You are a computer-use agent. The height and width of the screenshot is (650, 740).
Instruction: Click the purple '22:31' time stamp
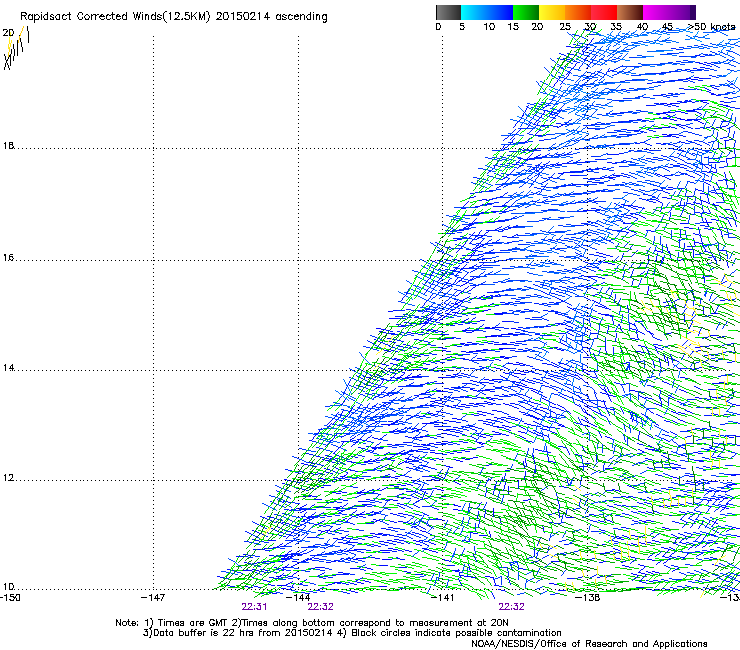coord(254,607)
